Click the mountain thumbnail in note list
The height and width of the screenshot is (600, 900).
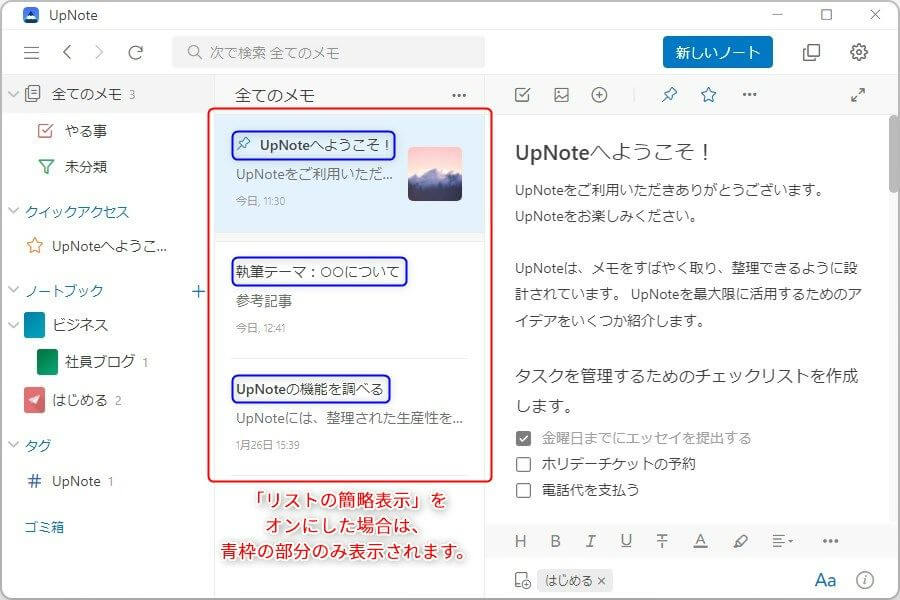[x=435, y=174]
